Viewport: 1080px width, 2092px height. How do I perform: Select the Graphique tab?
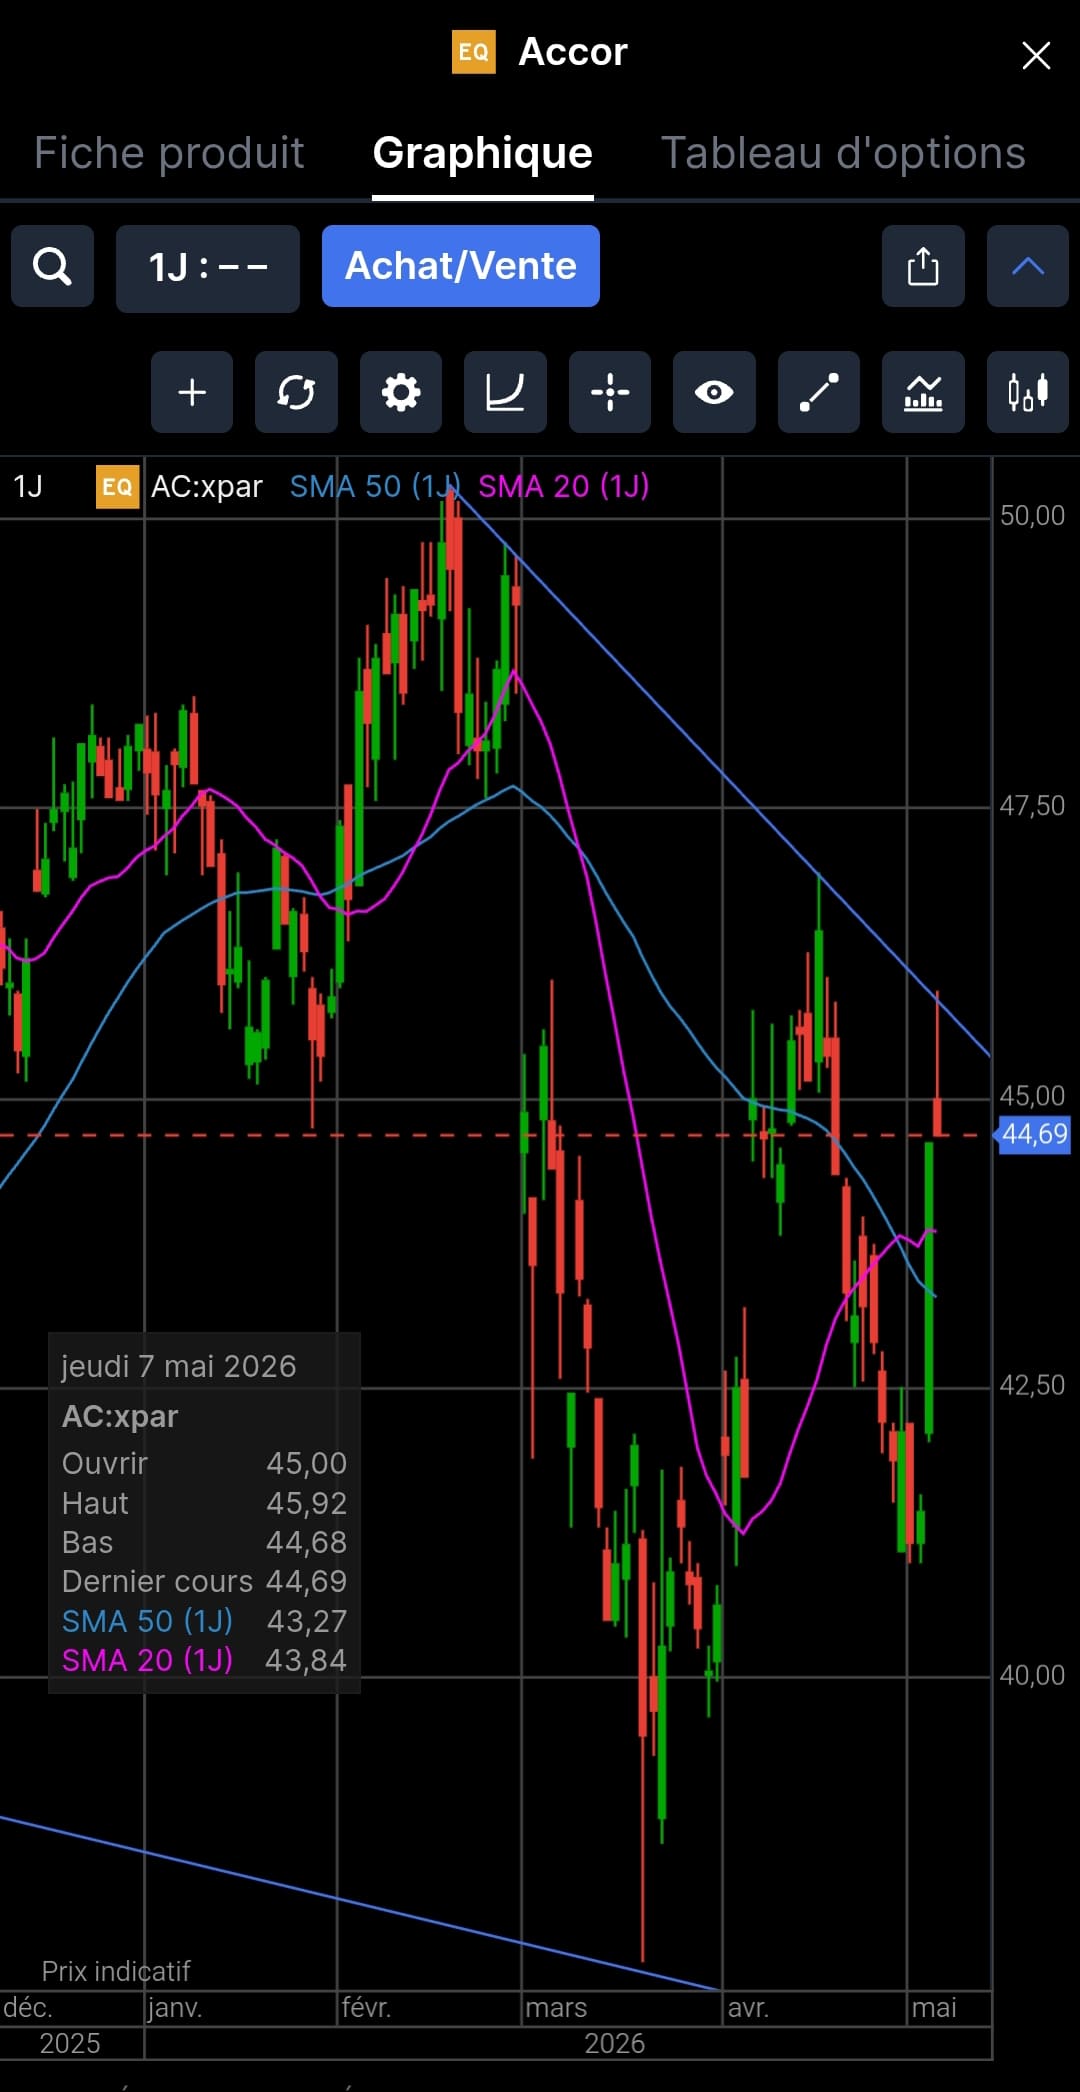483,153
